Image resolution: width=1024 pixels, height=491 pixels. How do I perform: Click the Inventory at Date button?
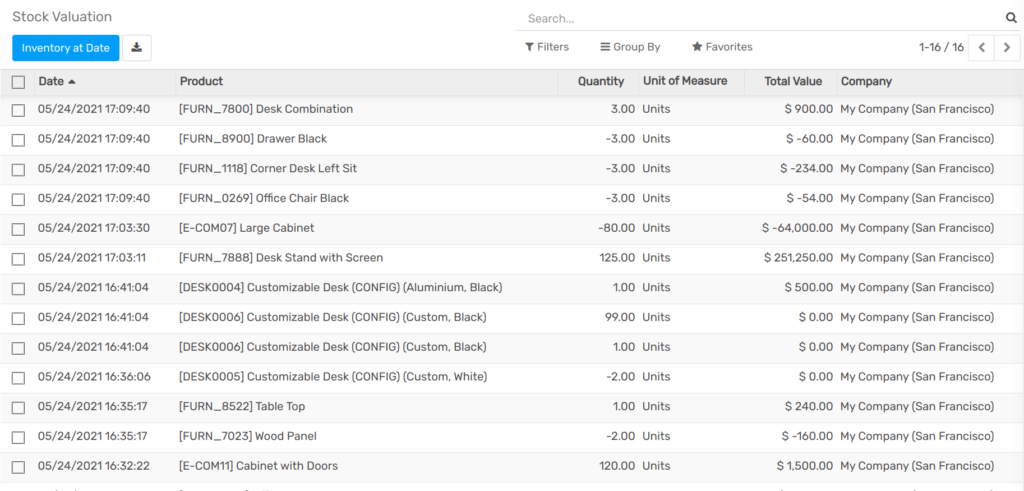tap(65, 48)
